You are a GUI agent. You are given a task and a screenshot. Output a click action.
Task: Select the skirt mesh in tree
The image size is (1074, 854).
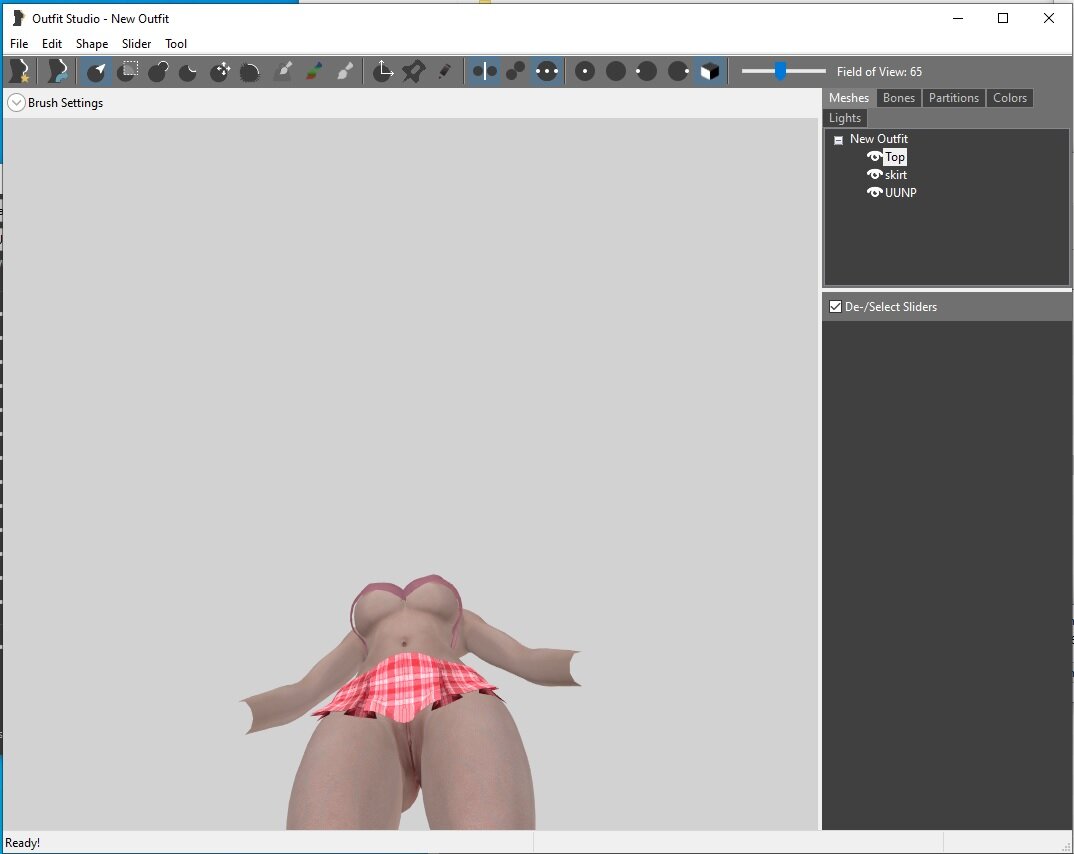[895, 175]
